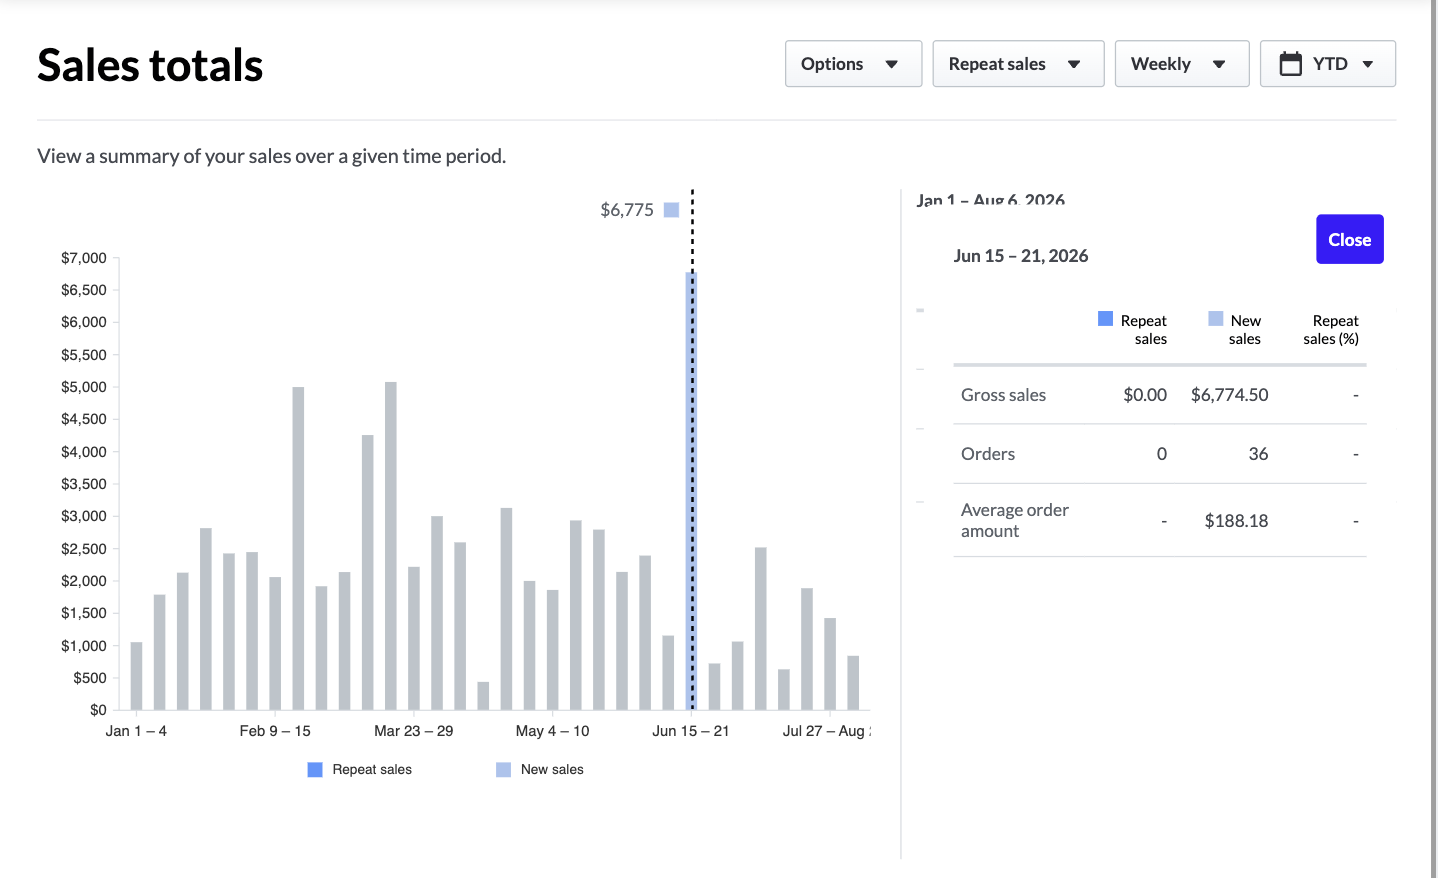The height and width of the screenshot is (878, 1438).
Task: Click the Repeat sales (%) column header
Action: click(1331, 330)
